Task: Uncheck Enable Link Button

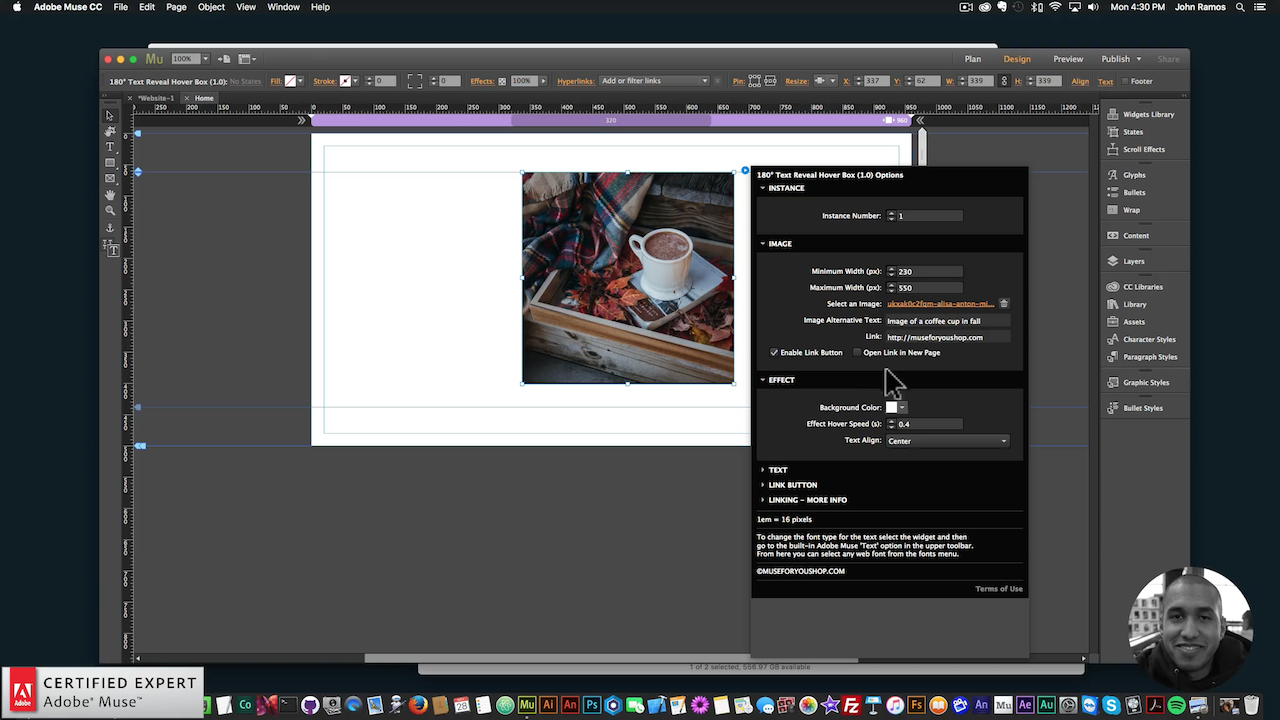Action: (x=773, y=352)
